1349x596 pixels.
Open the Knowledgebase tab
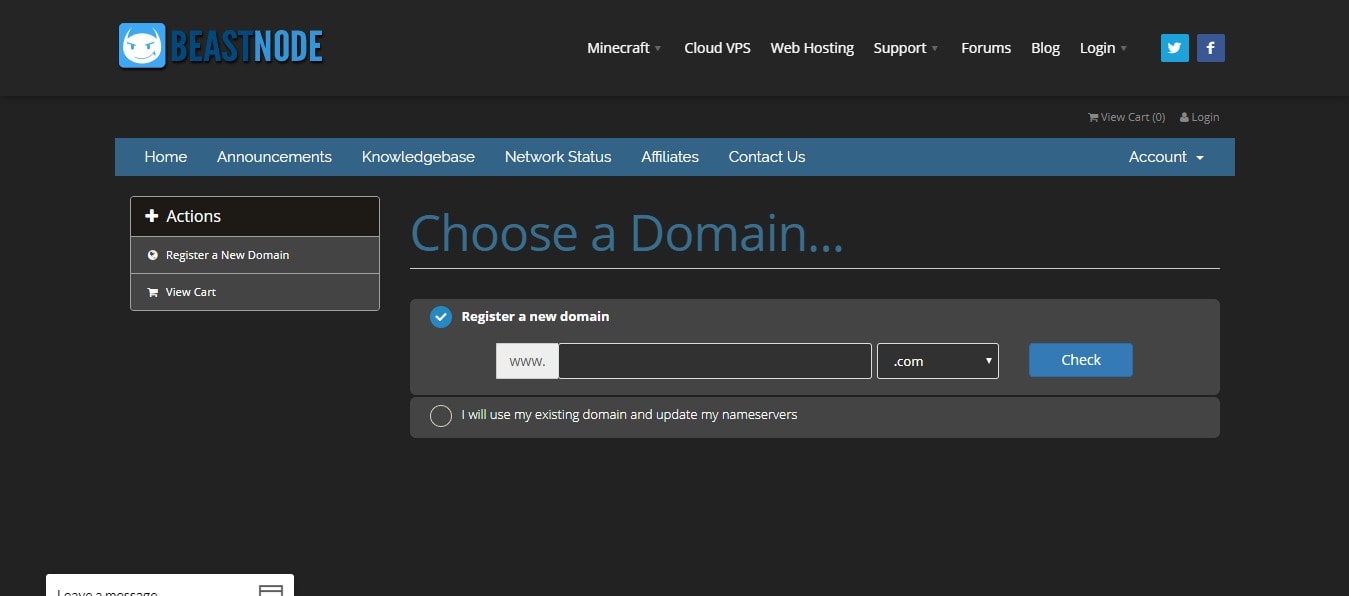pos(418,157)
